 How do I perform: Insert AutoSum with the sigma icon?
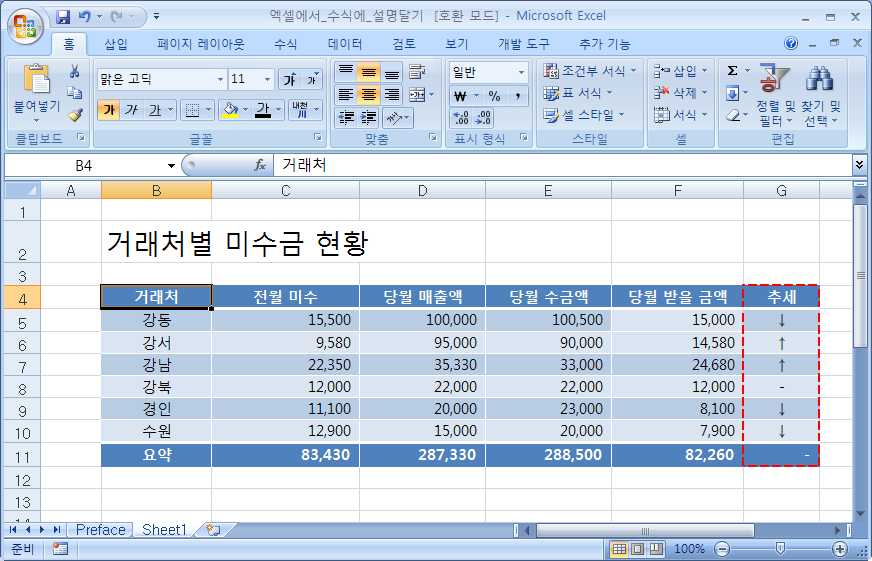click(732, 71)
